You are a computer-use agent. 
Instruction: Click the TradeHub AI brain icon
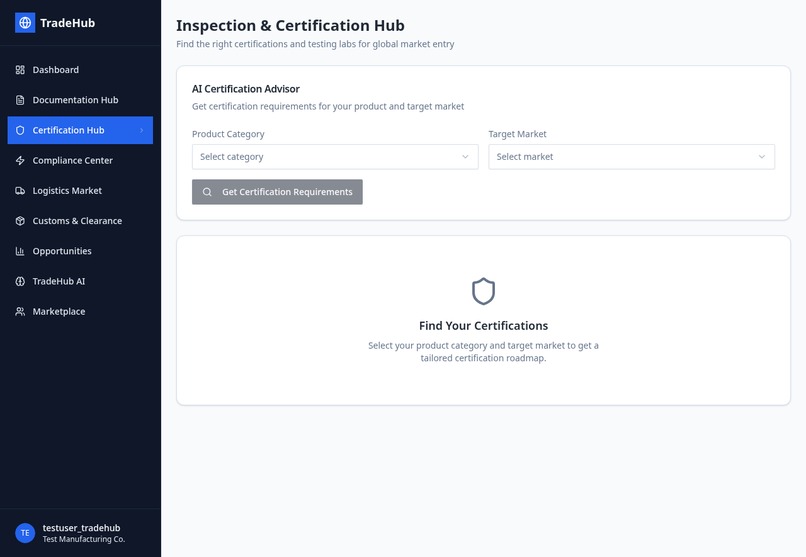(x=20, y=282)
